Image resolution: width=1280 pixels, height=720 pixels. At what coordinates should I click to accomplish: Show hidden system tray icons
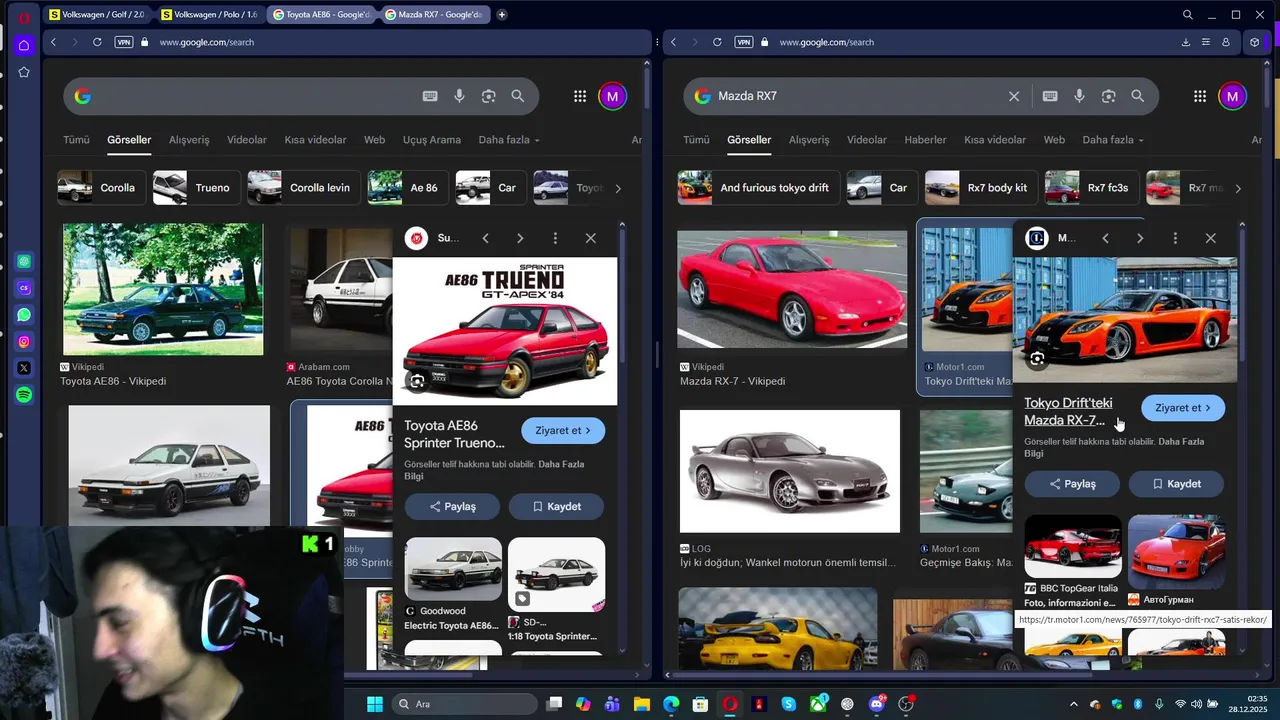[x=1075, y=704]
